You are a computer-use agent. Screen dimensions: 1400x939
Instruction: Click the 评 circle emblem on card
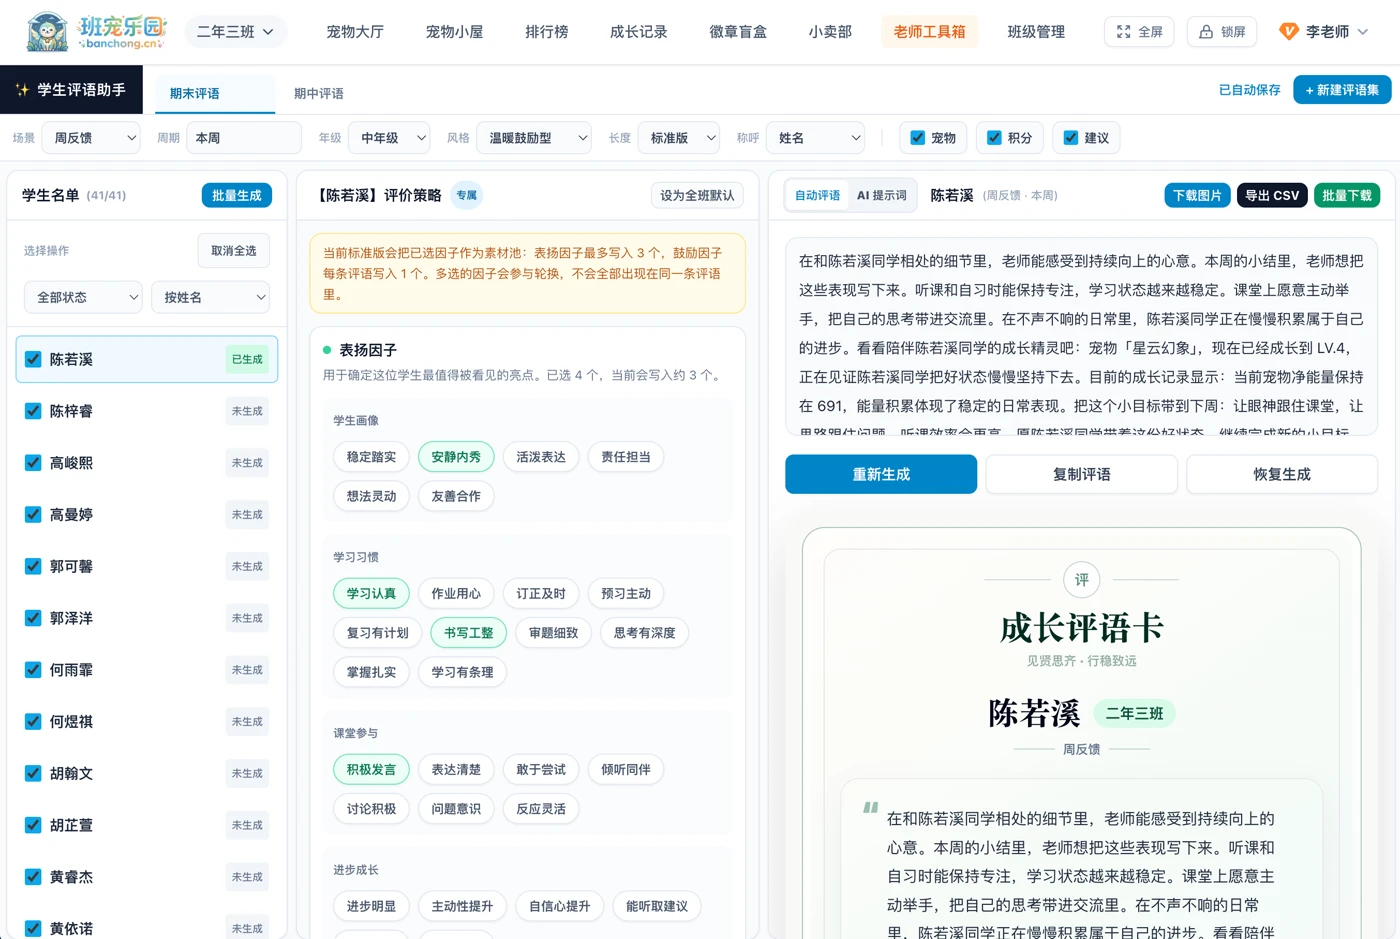1082,580
